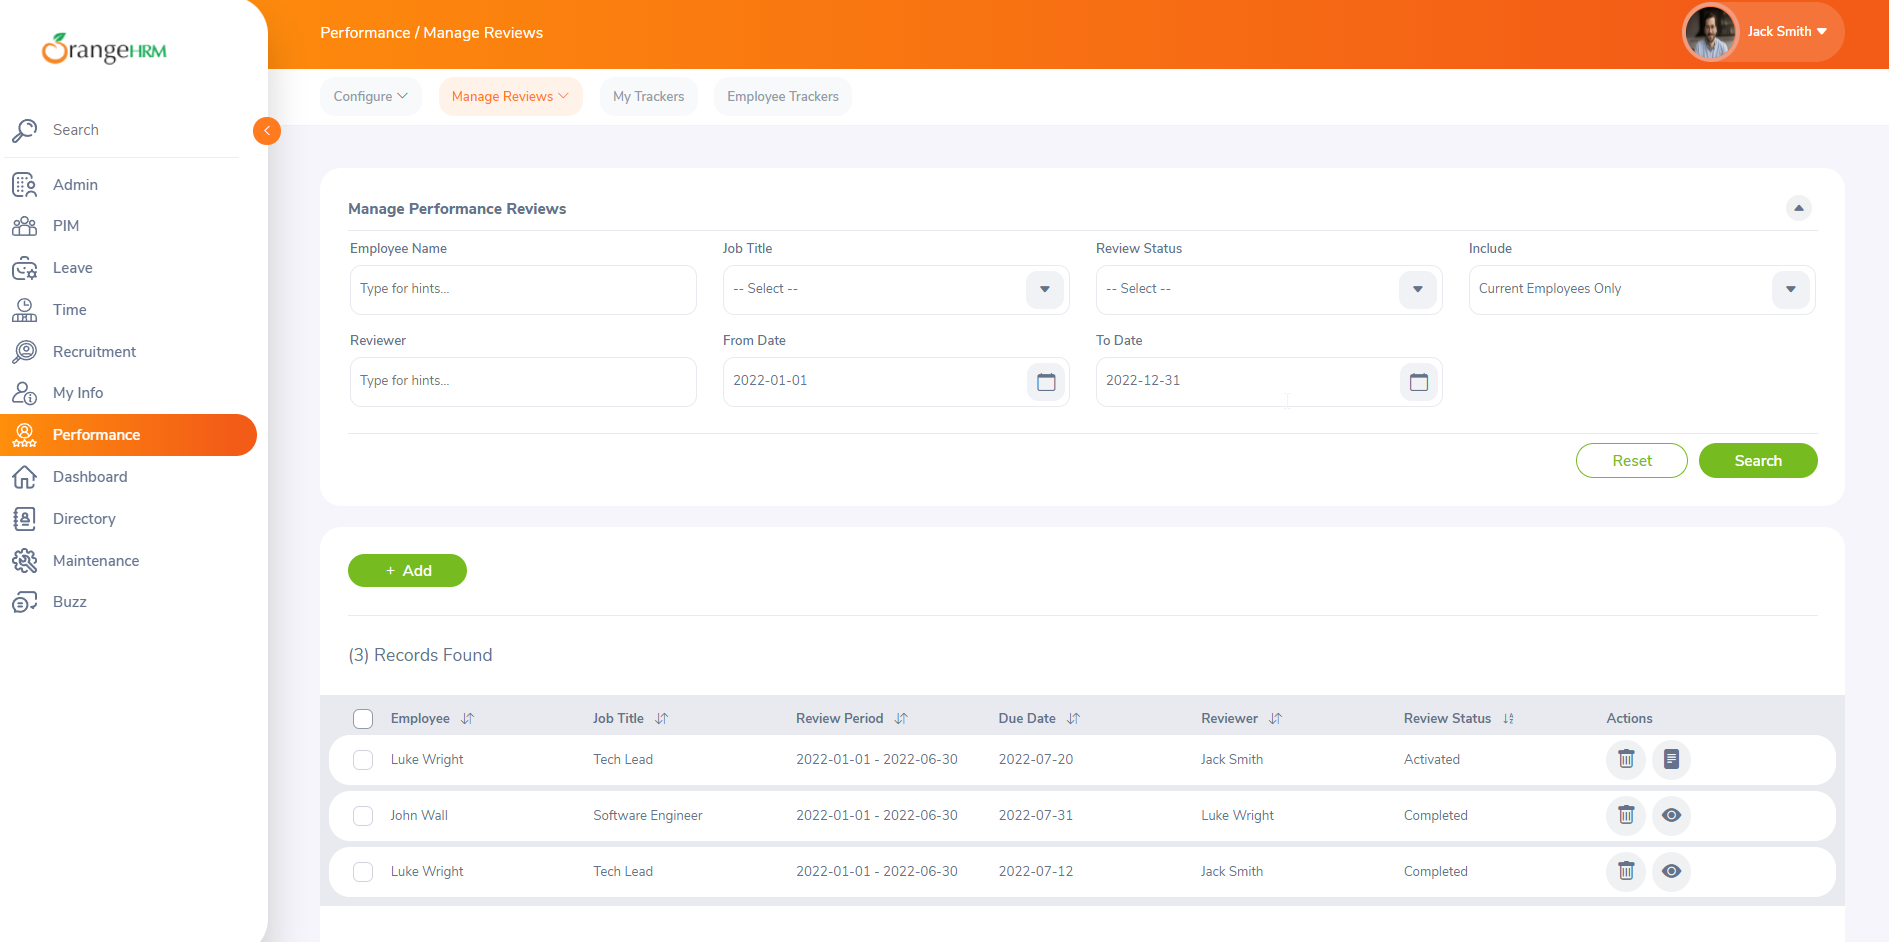The width and height of the screenshot is (1889, 942).
Task: Open the To Date calendar picker
Action: point(1419,382)
